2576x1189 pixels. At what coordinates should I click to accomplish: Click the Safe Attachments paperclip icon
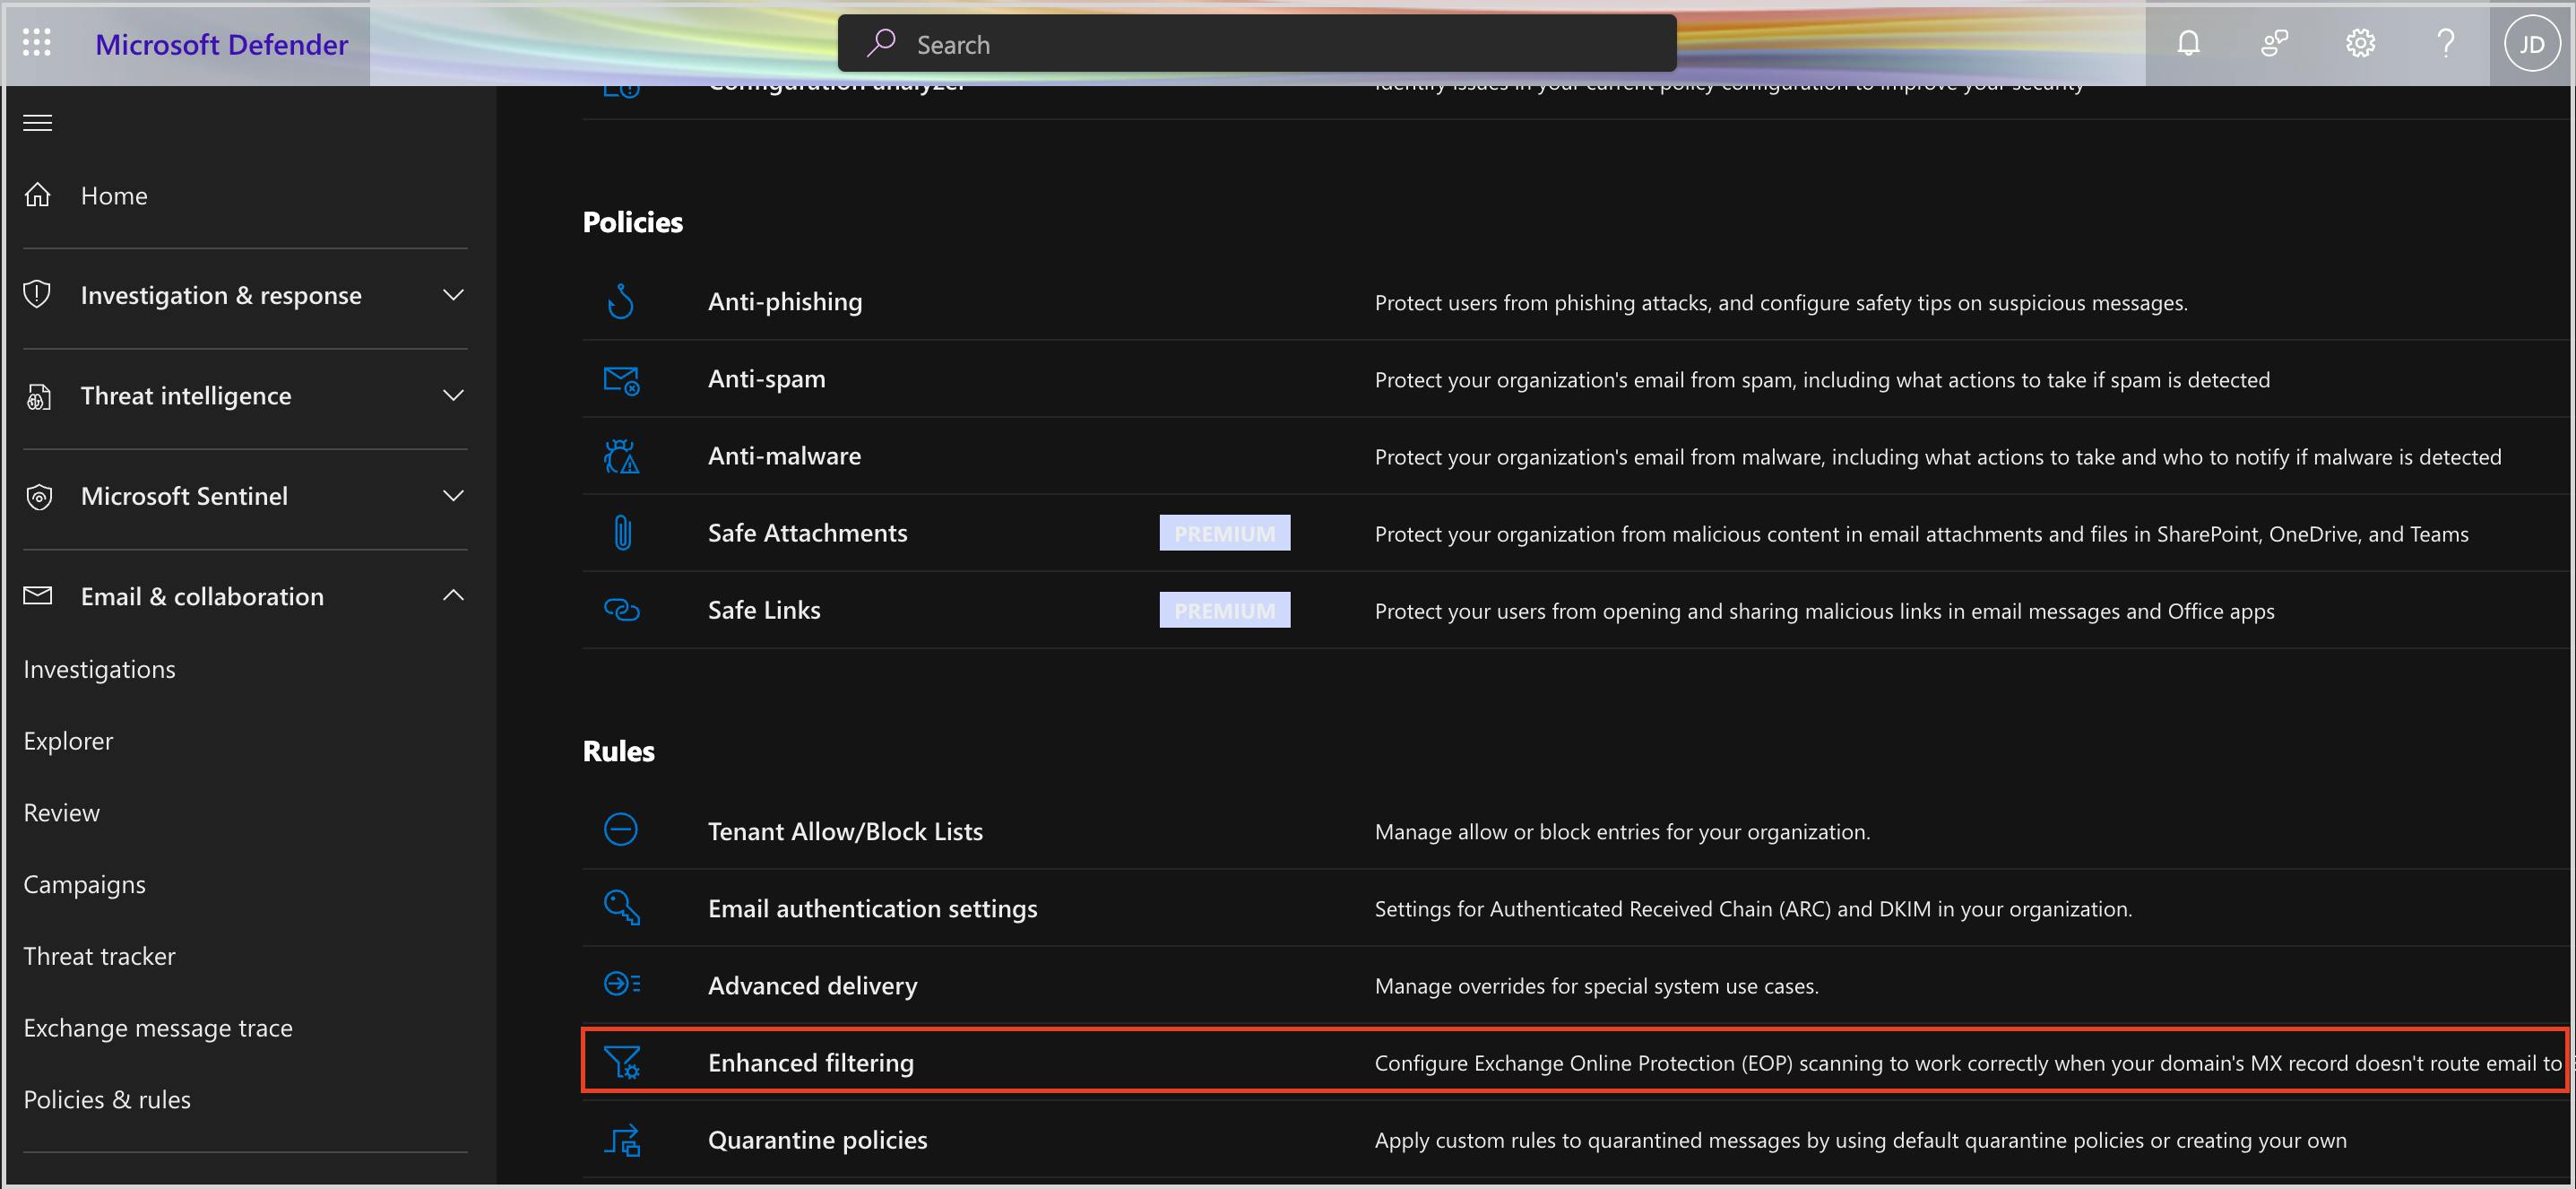coord(622,533)
